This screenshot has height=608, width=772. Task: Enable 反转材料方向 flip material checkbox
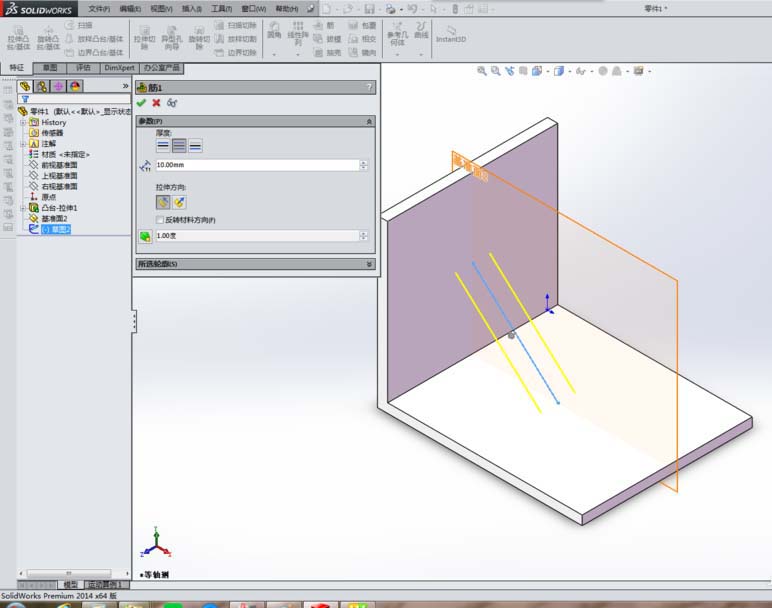(160, 220)
